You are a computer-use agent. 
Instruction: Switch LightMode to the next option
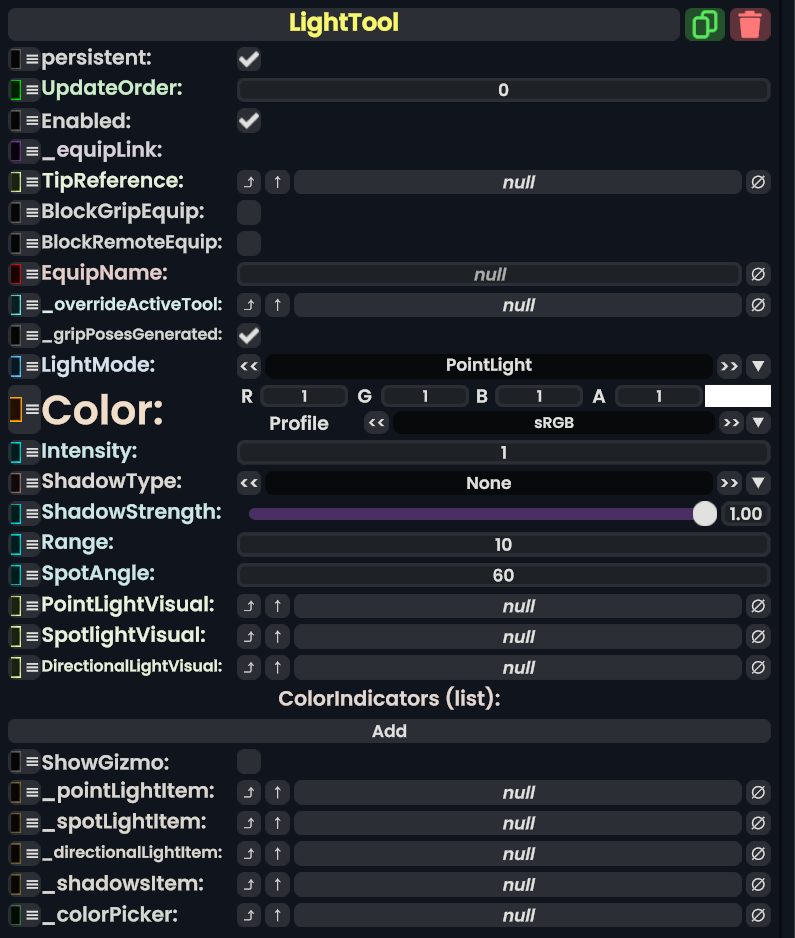(730, 366)
